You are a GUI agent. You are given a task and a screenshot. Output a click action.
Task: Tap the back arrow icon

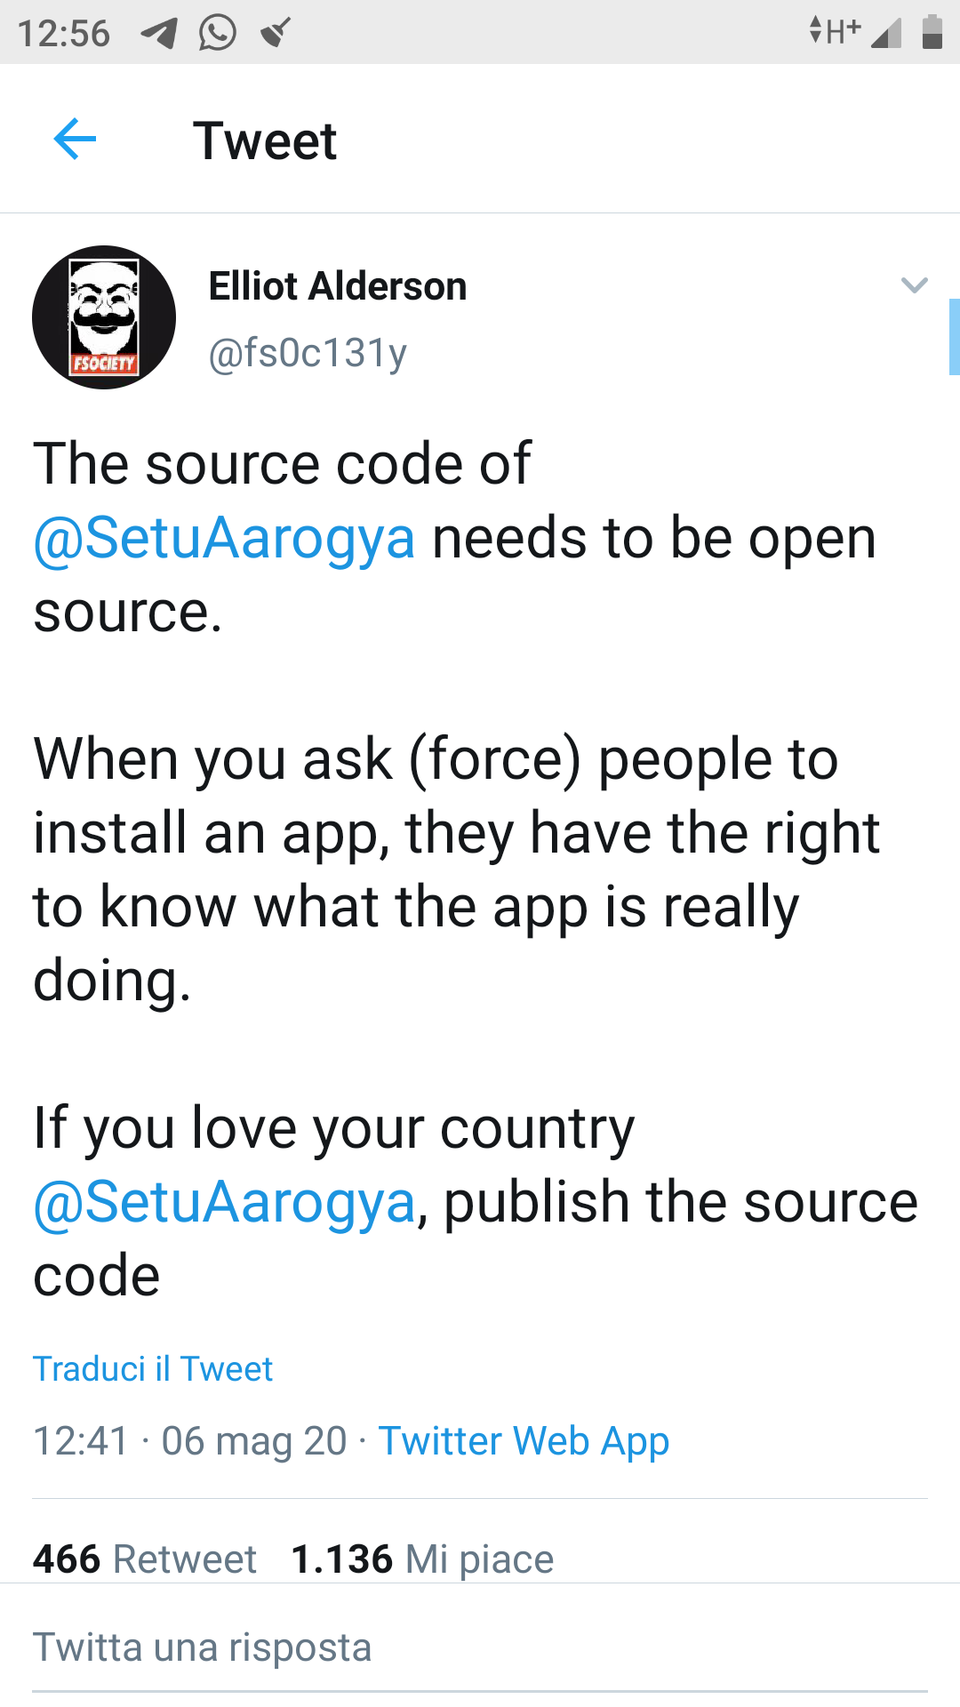(75, 139)
